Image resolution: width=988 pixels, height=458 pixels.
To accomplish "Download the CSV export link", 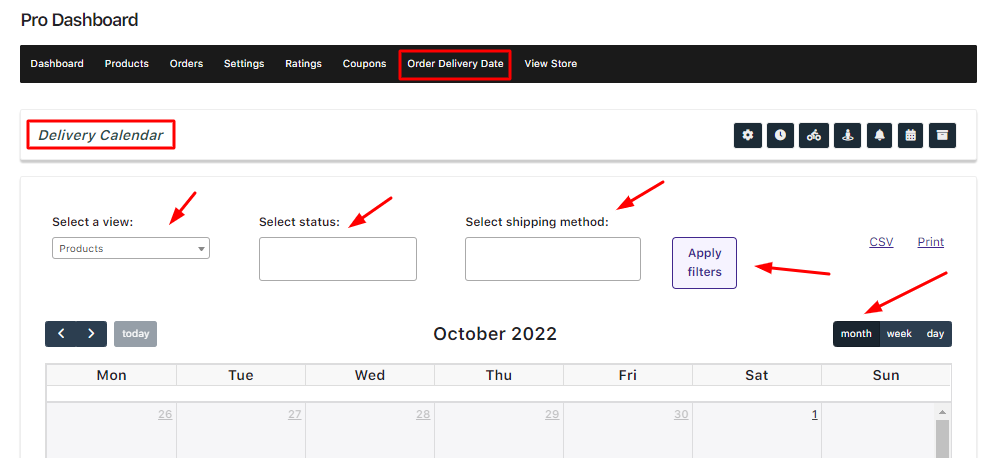I will point(881,242).
